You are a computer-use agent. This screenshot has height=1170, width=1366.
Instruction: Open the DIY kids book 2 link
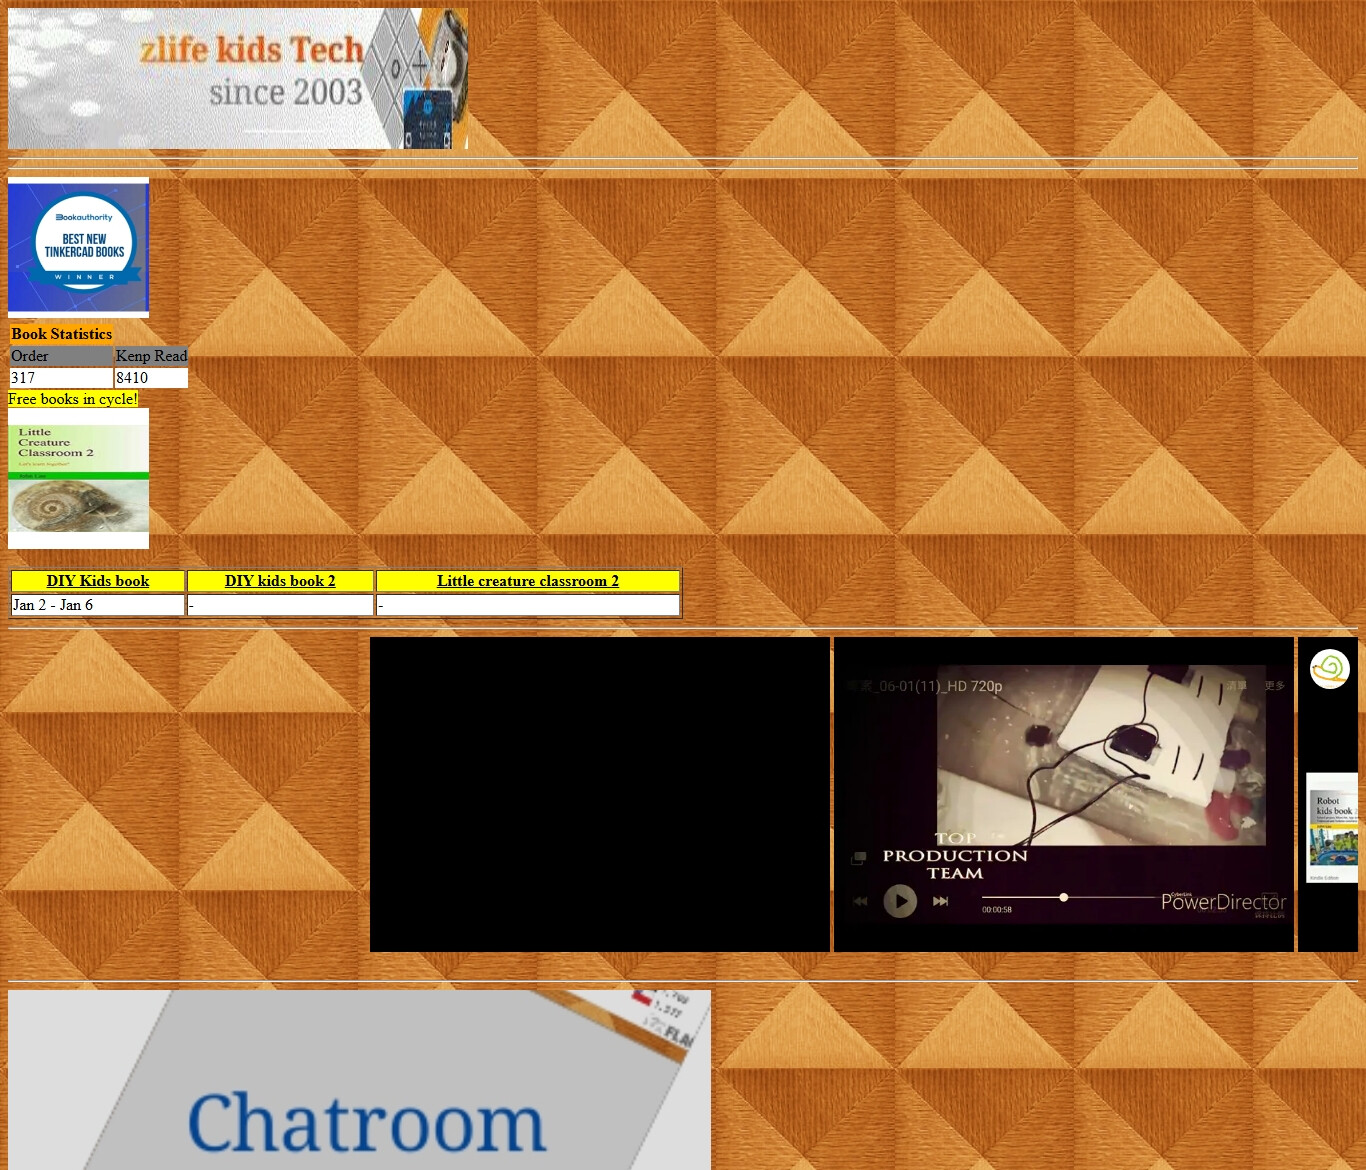click(280, 581)
